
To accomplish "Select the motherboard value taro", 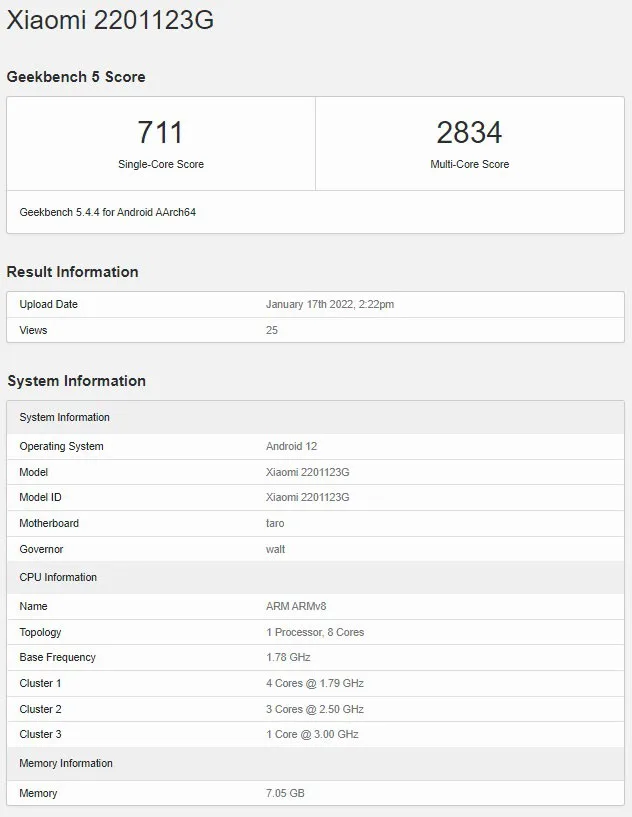I will tap(275, 523).
